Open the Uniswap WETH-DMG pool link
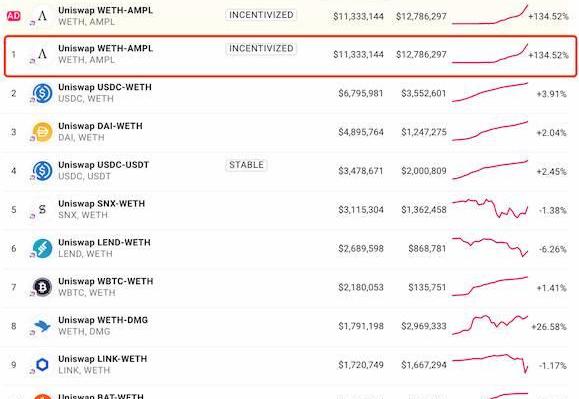 tap(103, 320)
